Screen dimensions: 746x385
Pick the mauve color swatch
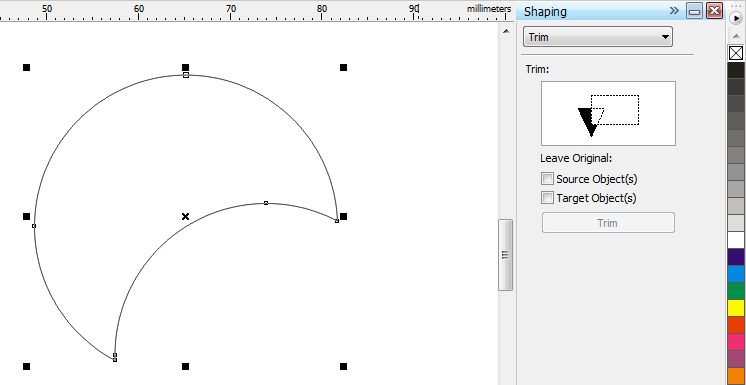point(736,358)
